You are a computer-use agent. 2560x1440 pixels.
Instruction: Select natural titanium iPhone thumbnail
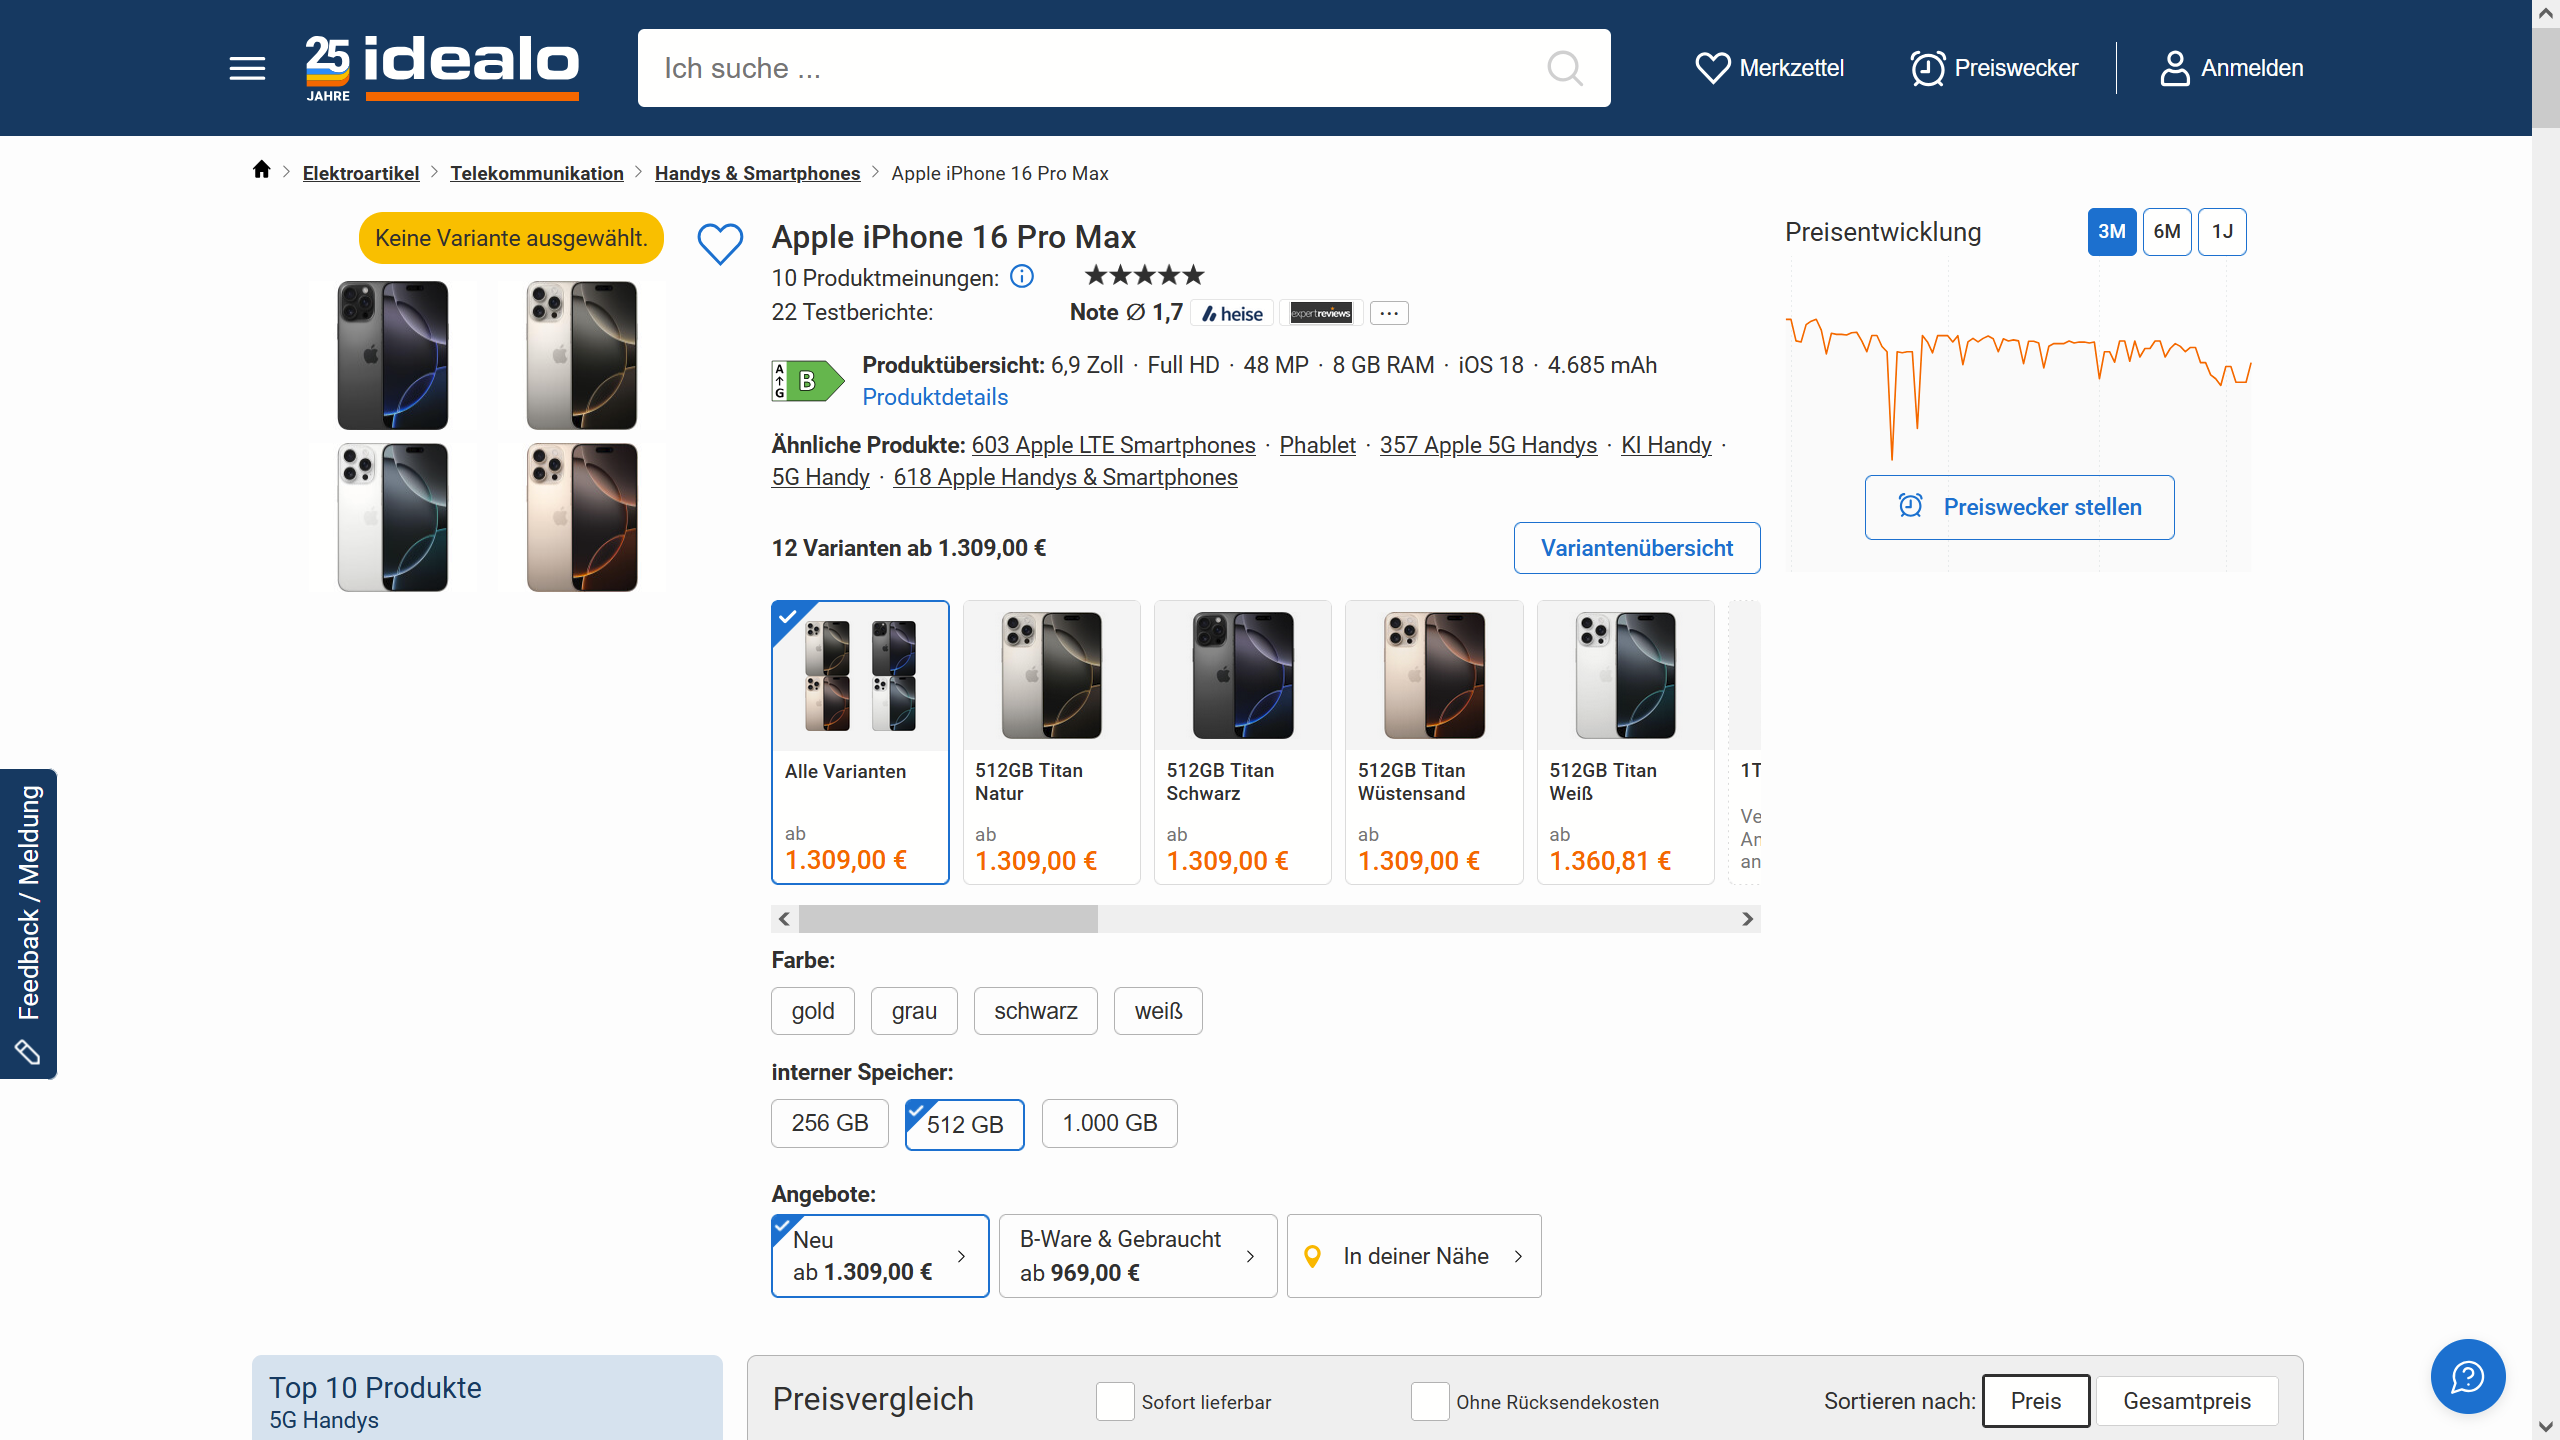click(x=582, y=355)
